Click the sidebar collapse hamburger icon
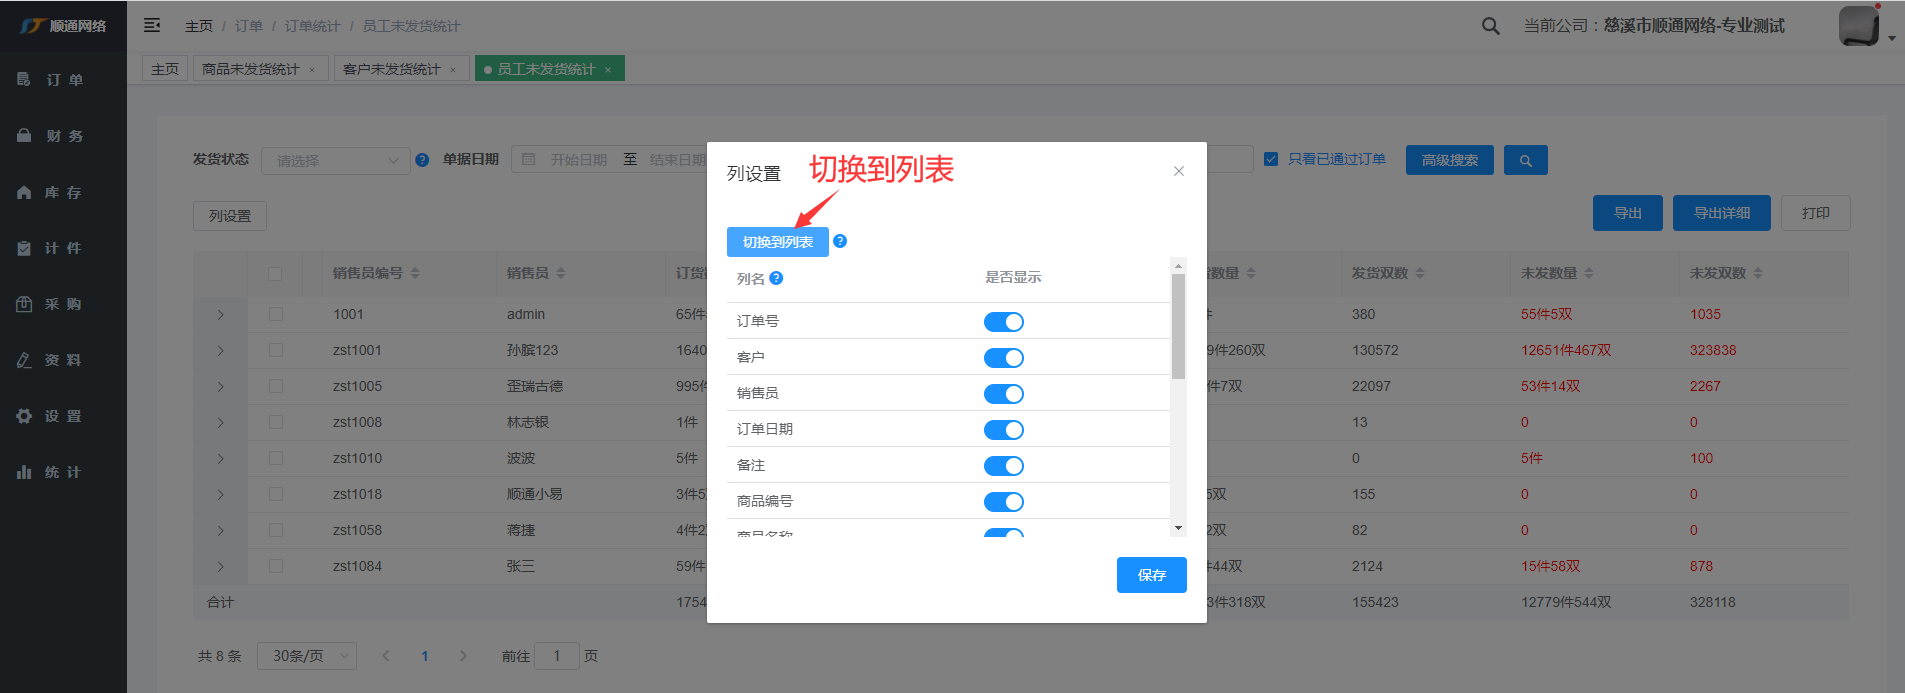The height and width of the screenshot is (693, 1905). 152,25
